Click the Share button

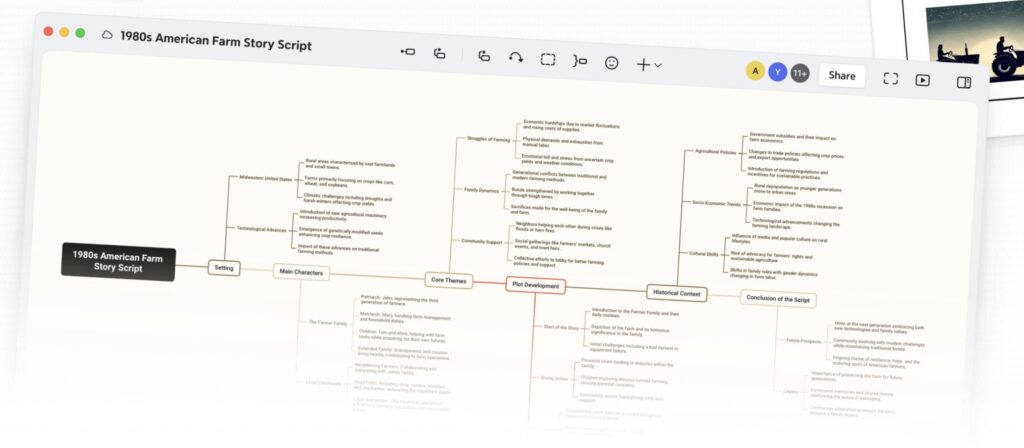tap(842, 76)
